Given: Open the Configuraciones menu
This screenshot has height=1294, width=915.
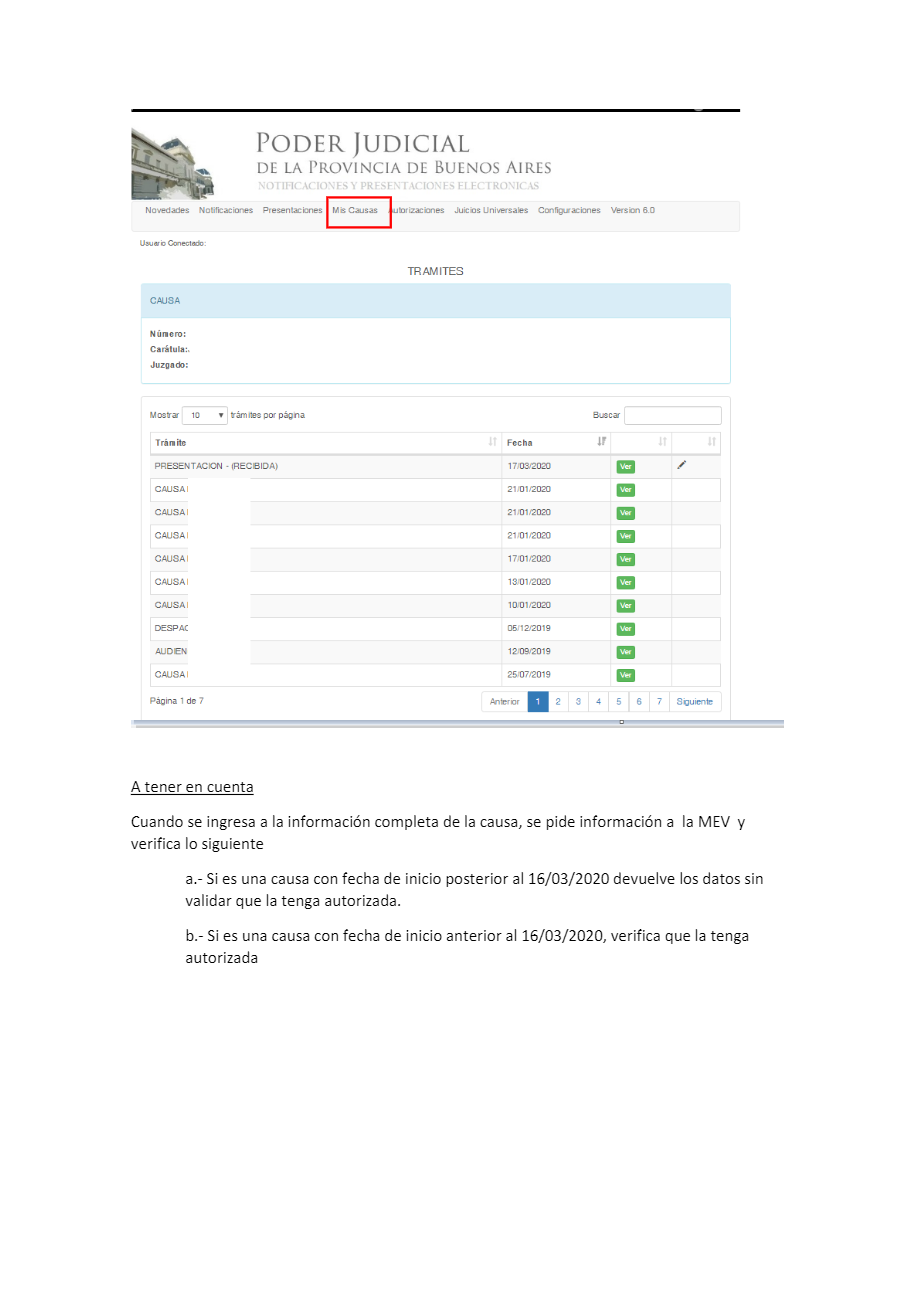Looking at the screenshot, I should click(569, 211).
